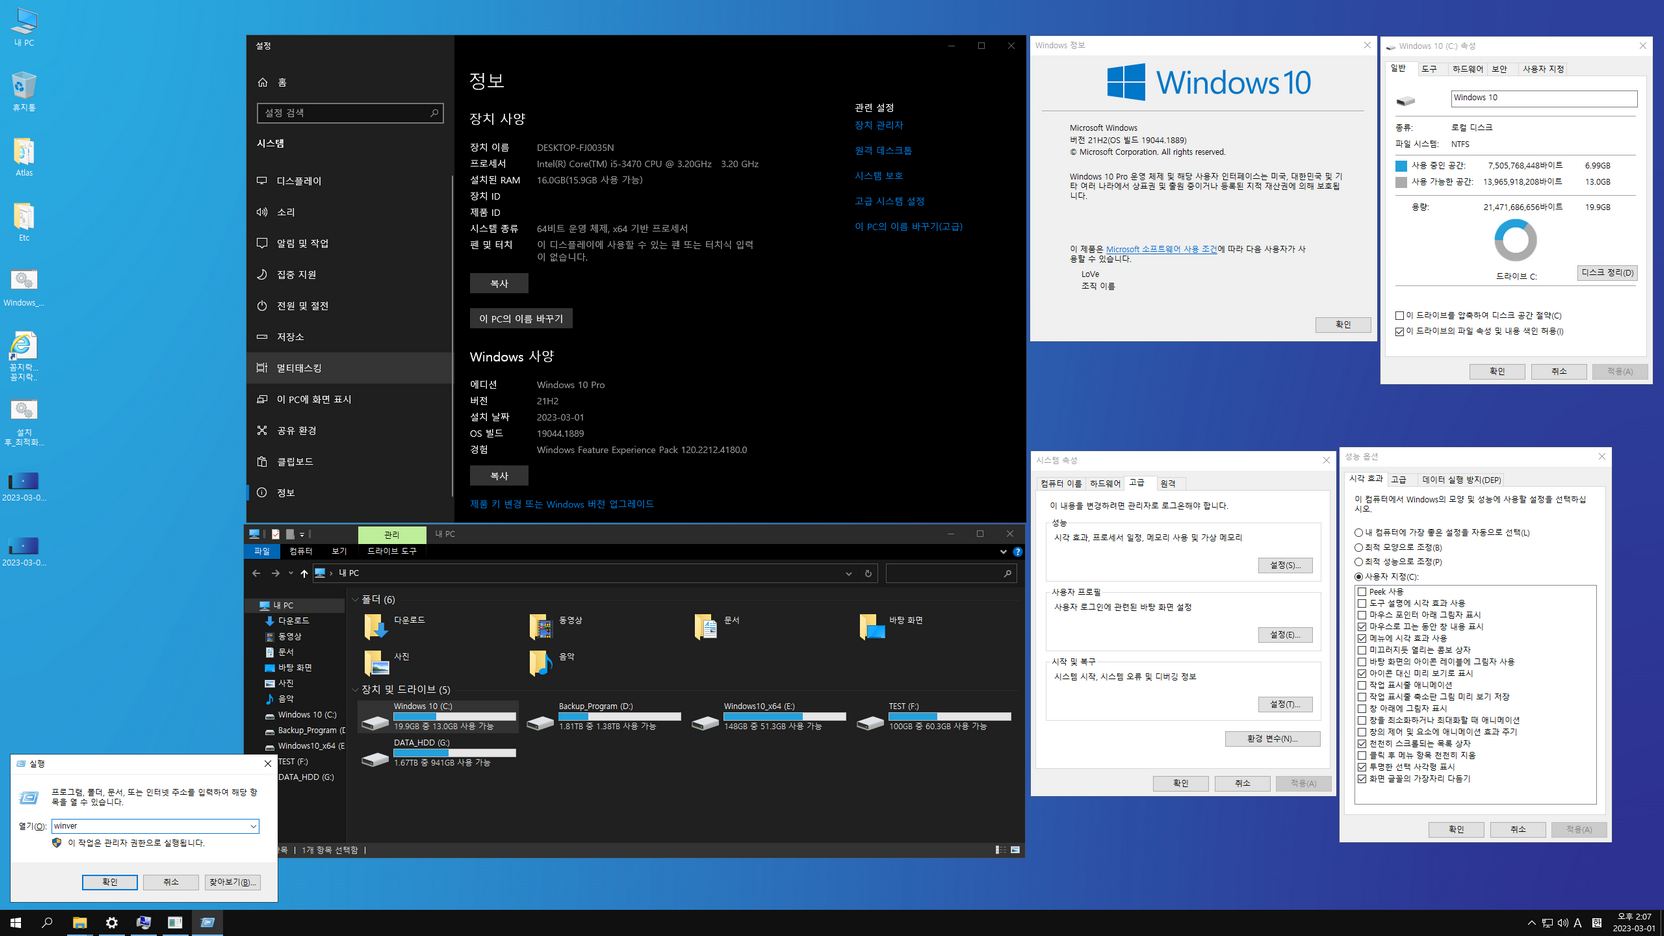1664x936 pixels.
Task: Open 음악 folder in Explorer
Action: pos(552,662)
